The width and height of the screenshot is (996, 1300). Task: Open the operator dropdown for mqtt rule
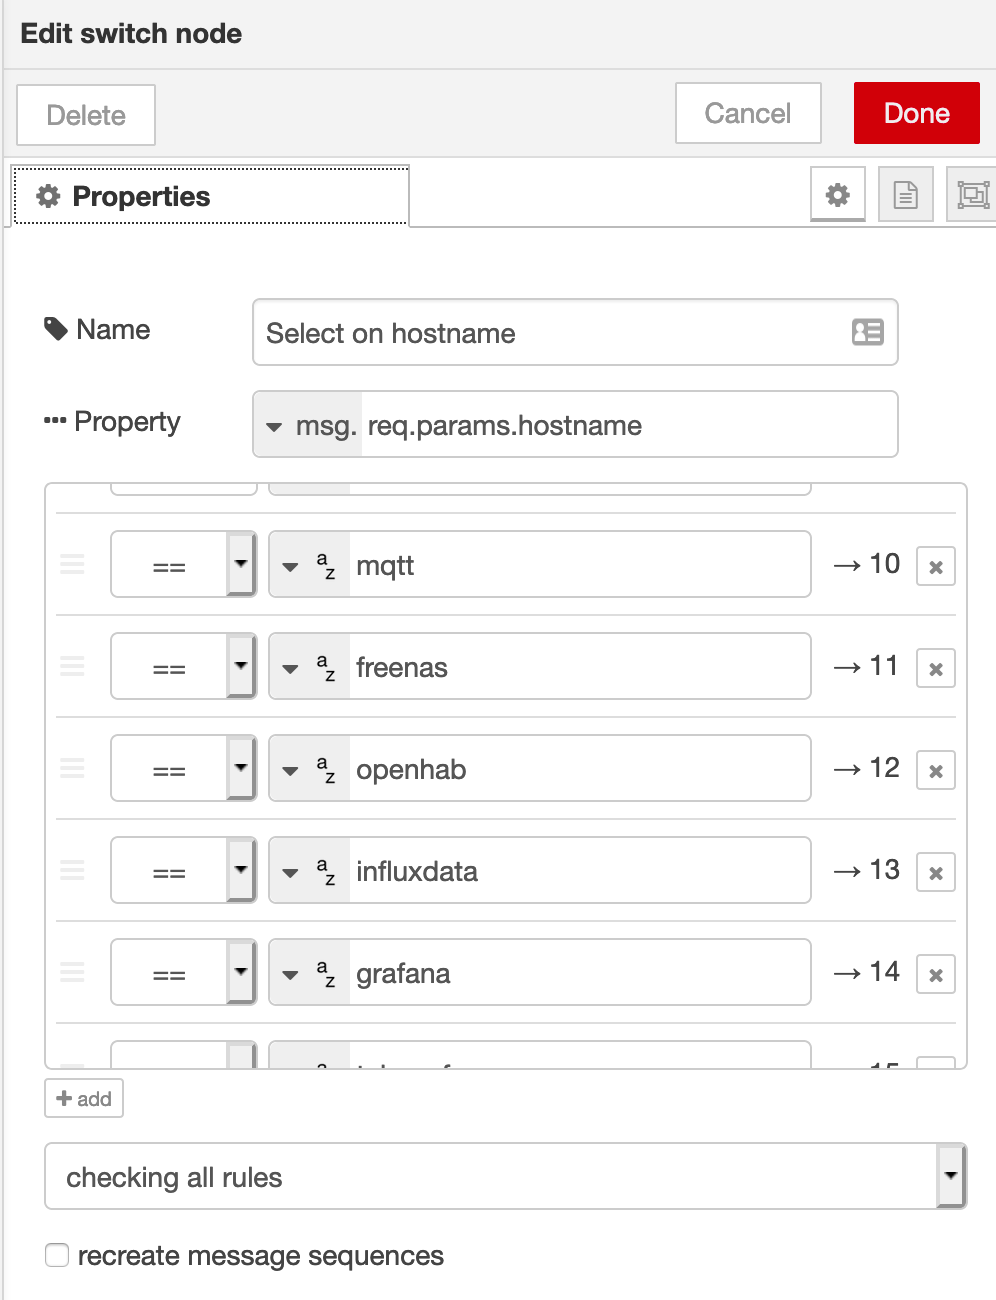tap(184, 565)
